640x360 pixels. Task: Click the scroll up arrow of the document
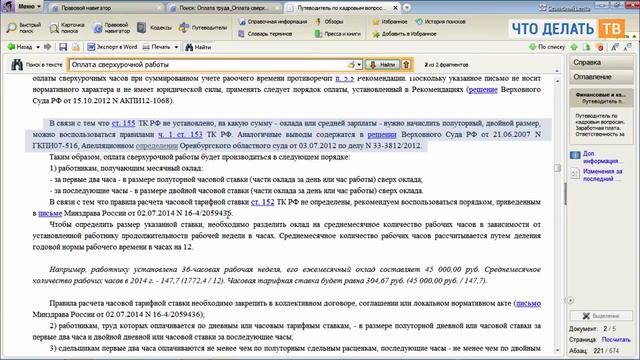557,81
